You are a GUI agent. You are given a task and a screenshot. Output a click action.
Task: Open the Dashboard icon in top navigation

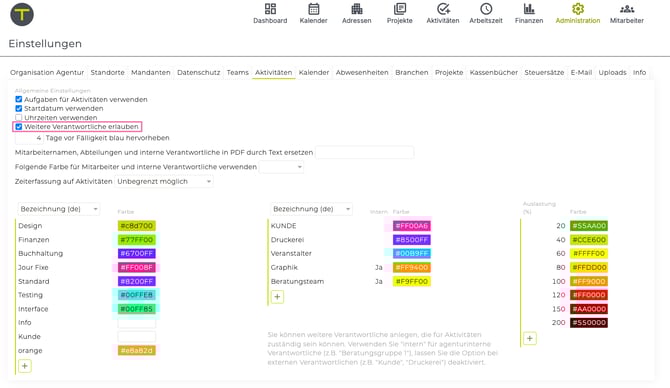pos(270,9)
